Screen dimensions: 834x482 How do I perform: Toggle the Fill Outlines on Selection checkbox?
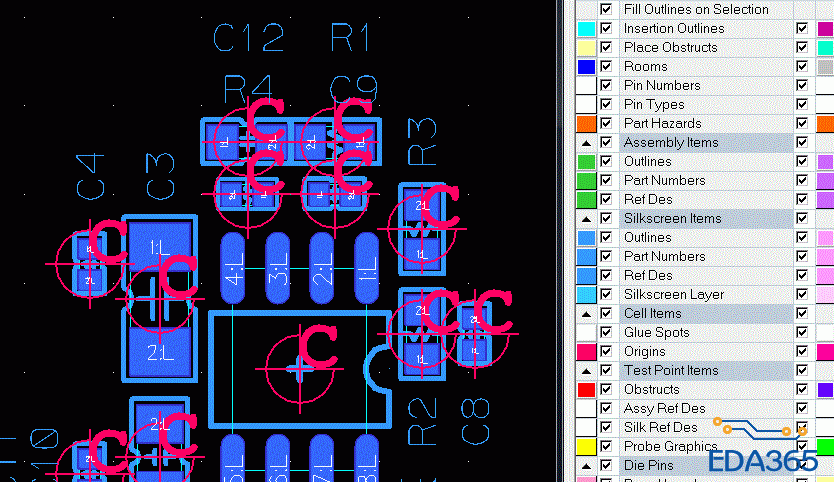click(x=606, y=9)
